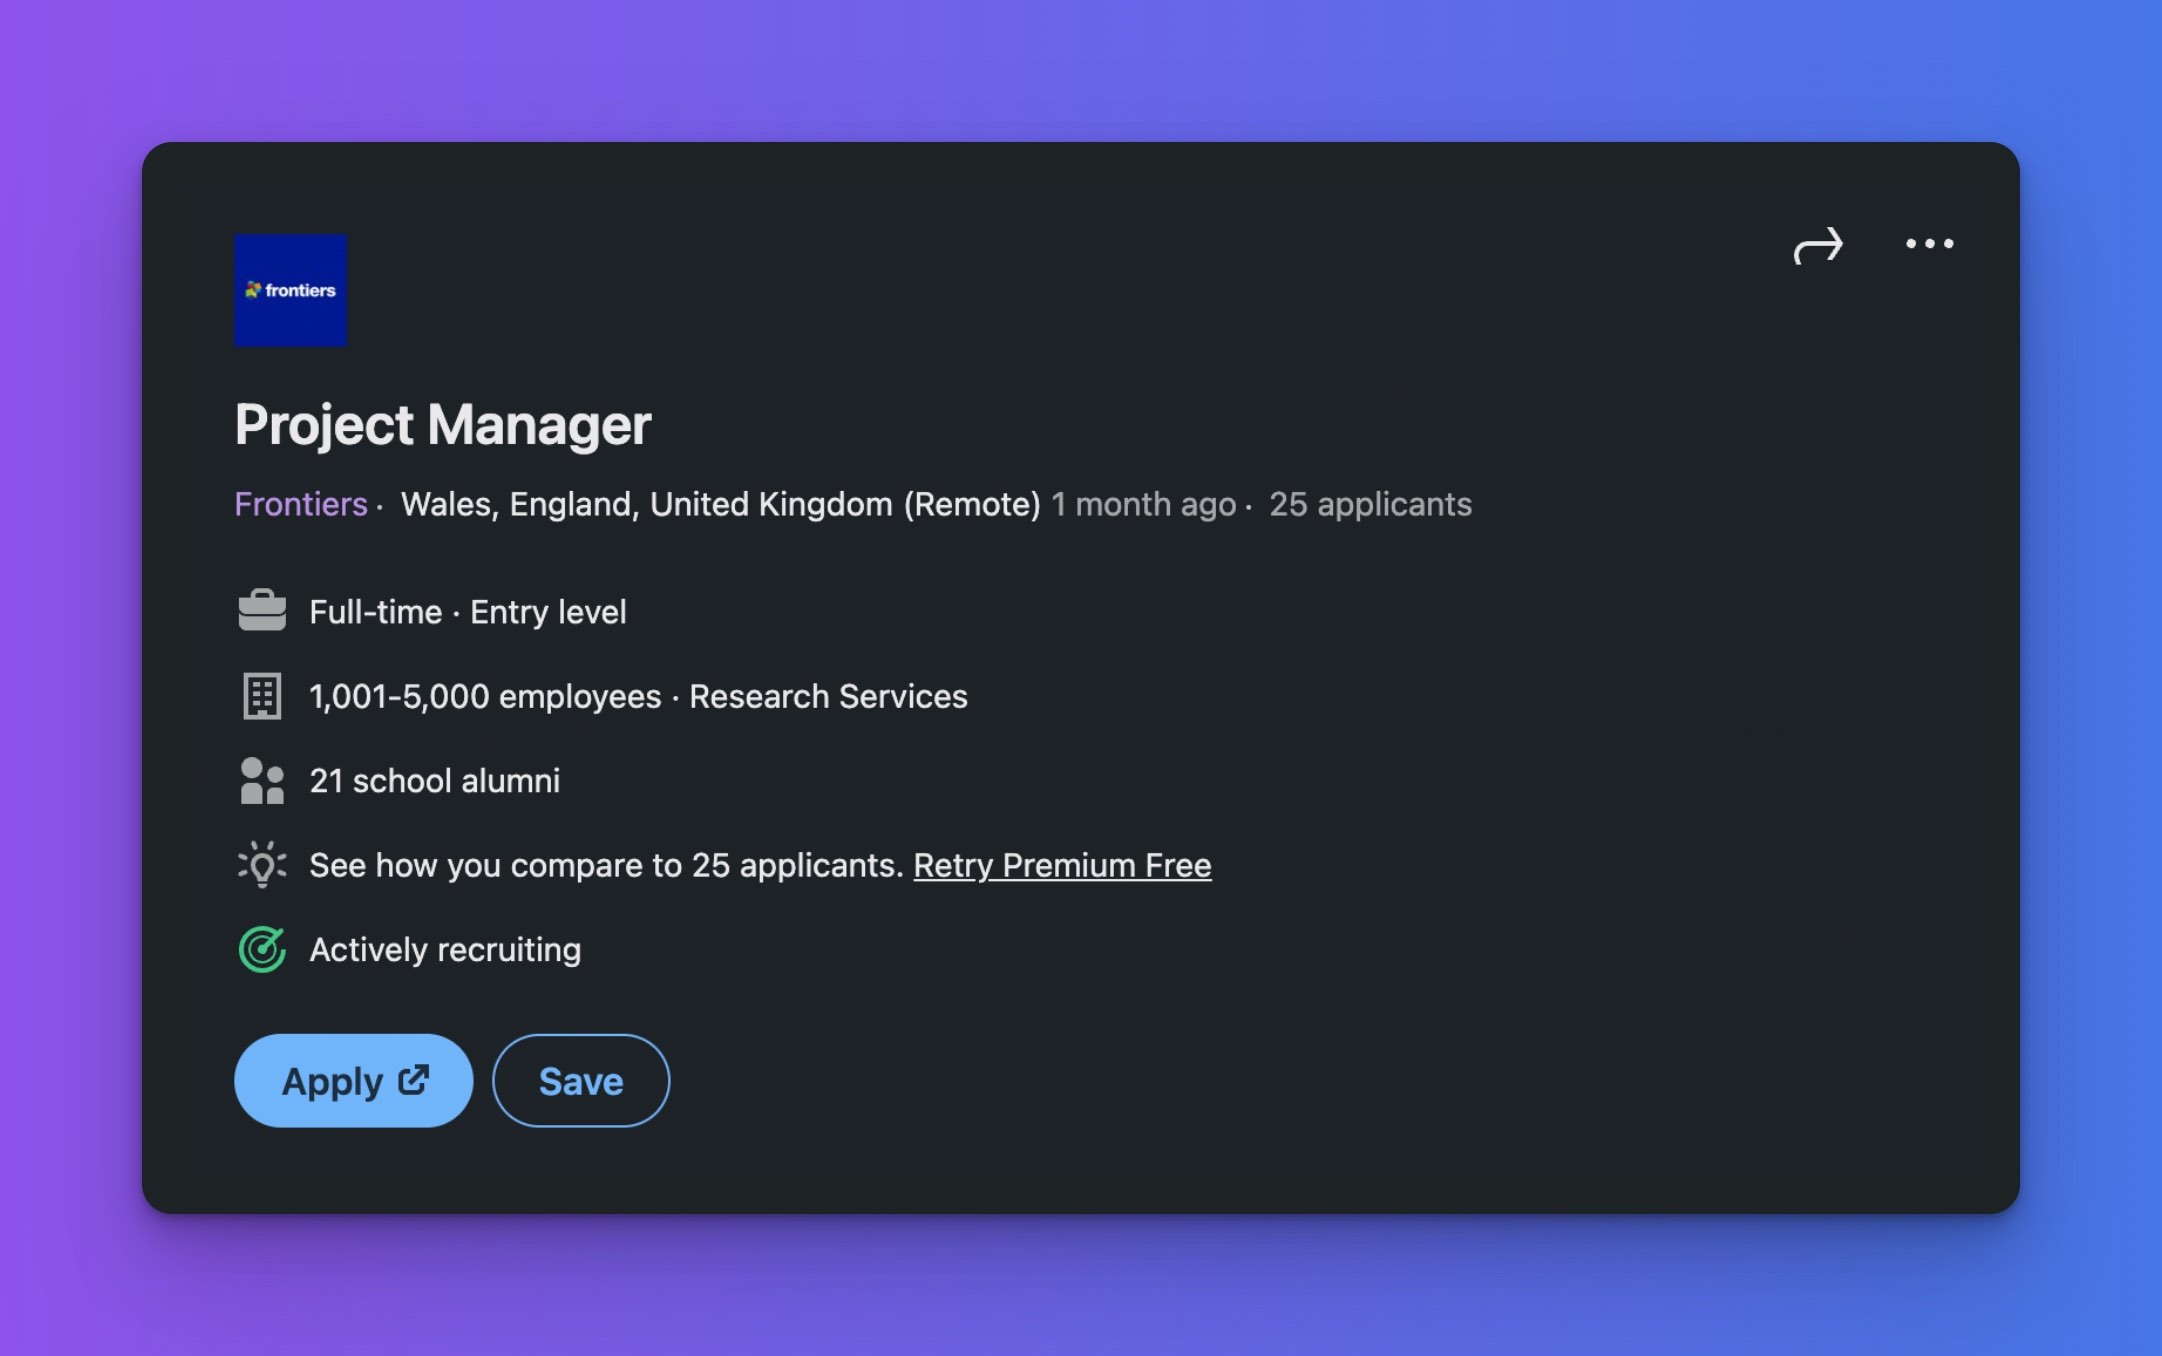Click "1 month ago" posting date
This screenshot has height=1356, width=2162.
[1143, 504]
